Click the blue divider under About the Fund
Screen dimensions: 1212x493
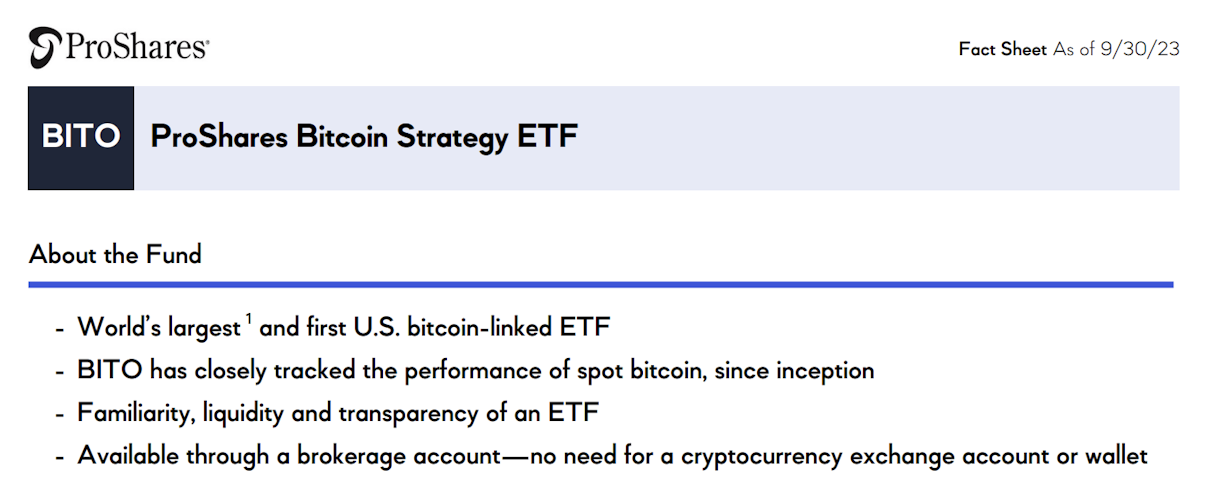[x=601, y=285]
